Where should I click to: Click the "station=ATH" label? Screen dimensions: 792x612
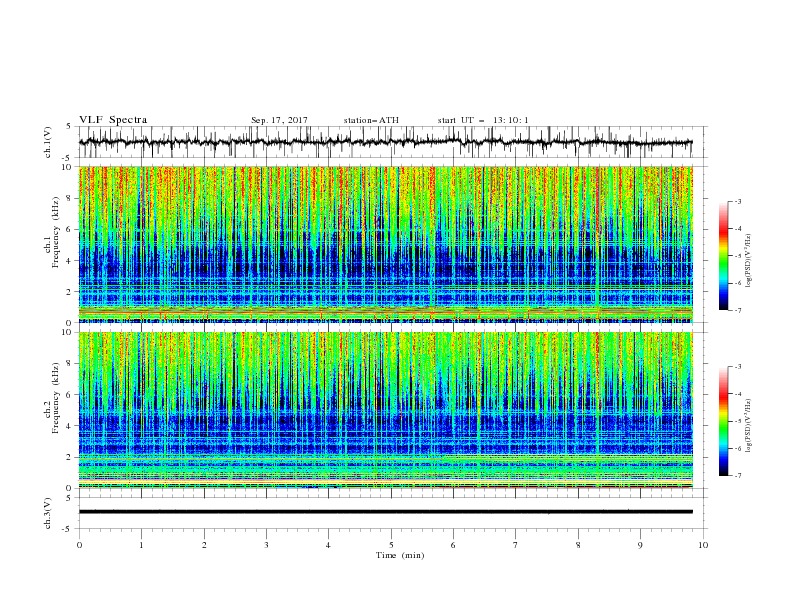(371, 120)
